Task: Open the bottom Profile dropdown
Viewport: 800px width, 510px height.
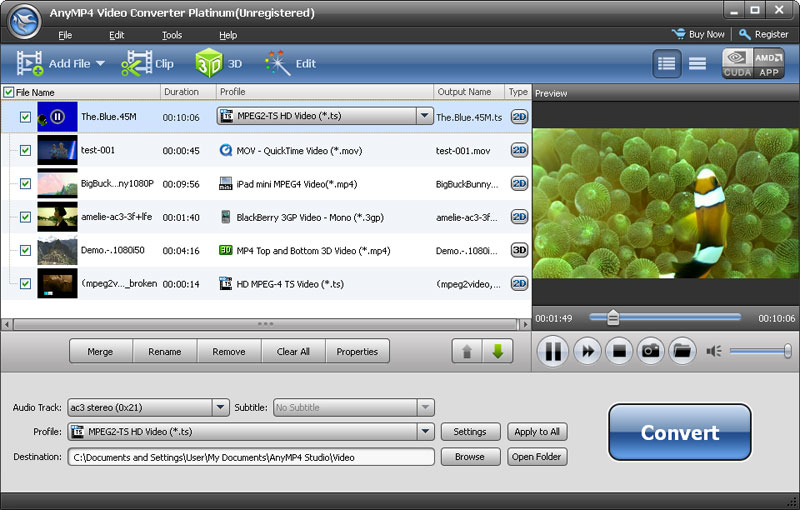Action: tap(426, 431)
